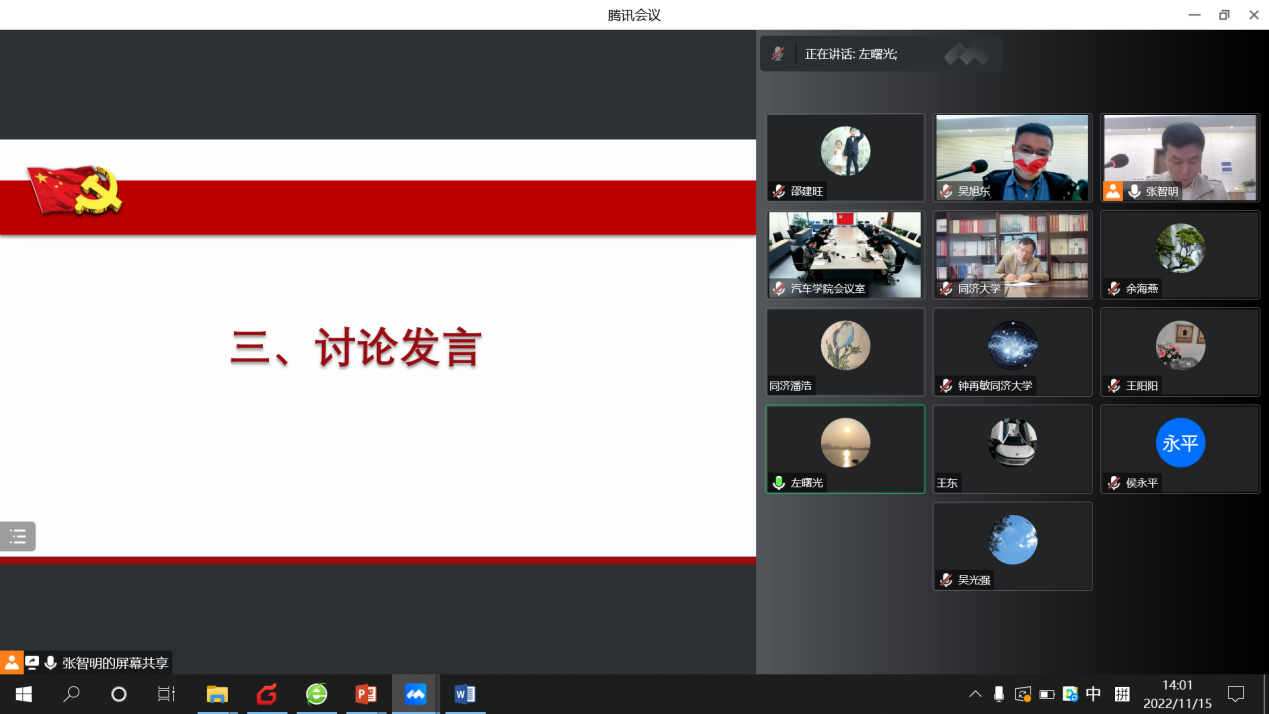The height and width of the screenshot is (714, 1269).
Task: Toggle the 拼 pinyin IME indicator
Action: click(1122, 694)
